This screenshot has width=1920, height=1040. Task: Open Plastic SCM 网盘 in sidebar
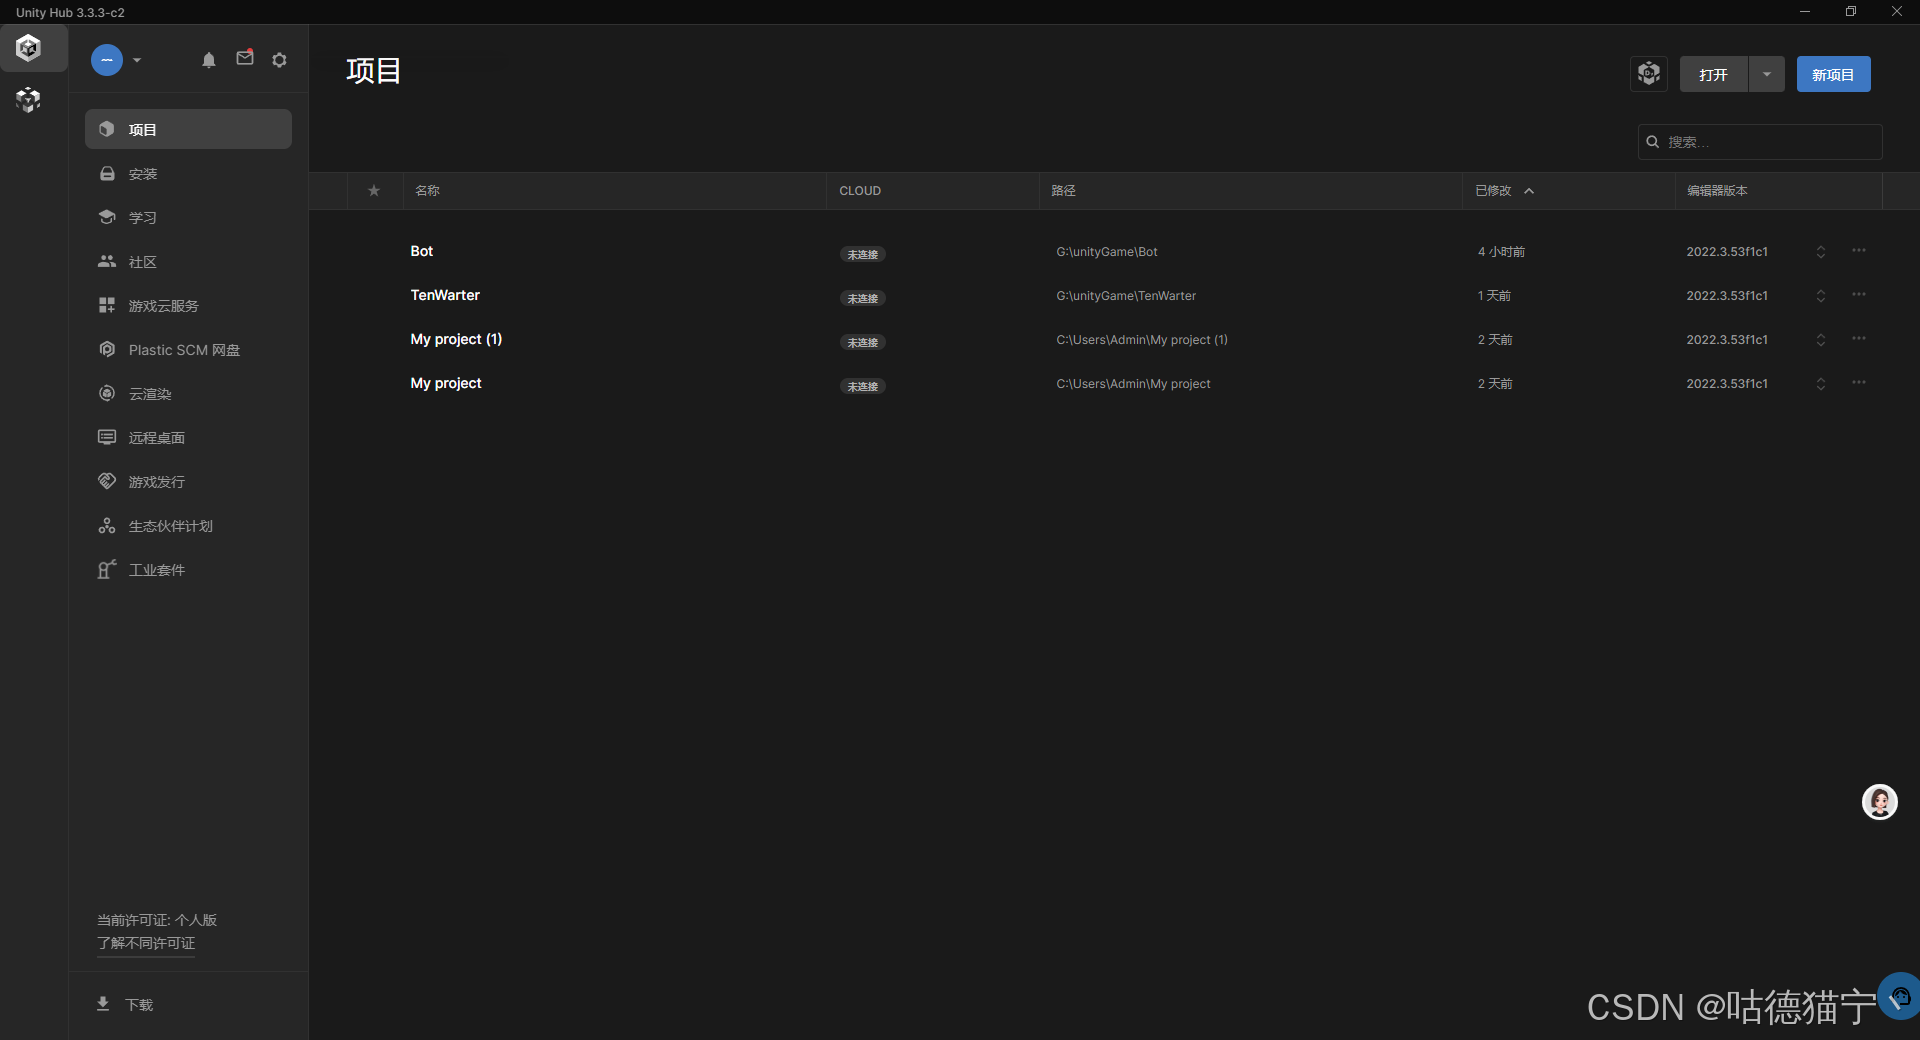tap(188, 350)
